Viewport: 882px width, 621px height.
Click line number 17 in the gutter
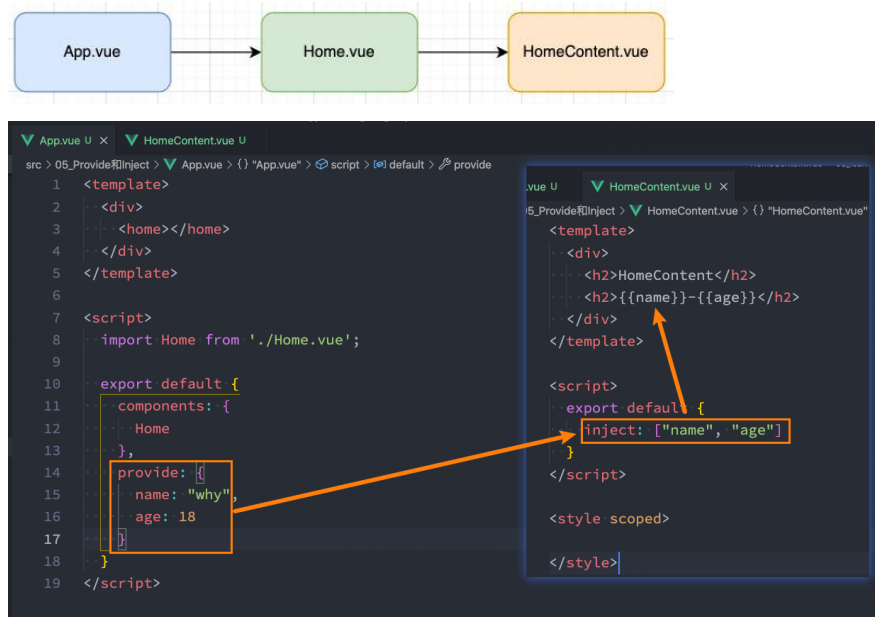click(x=52, y=539)
